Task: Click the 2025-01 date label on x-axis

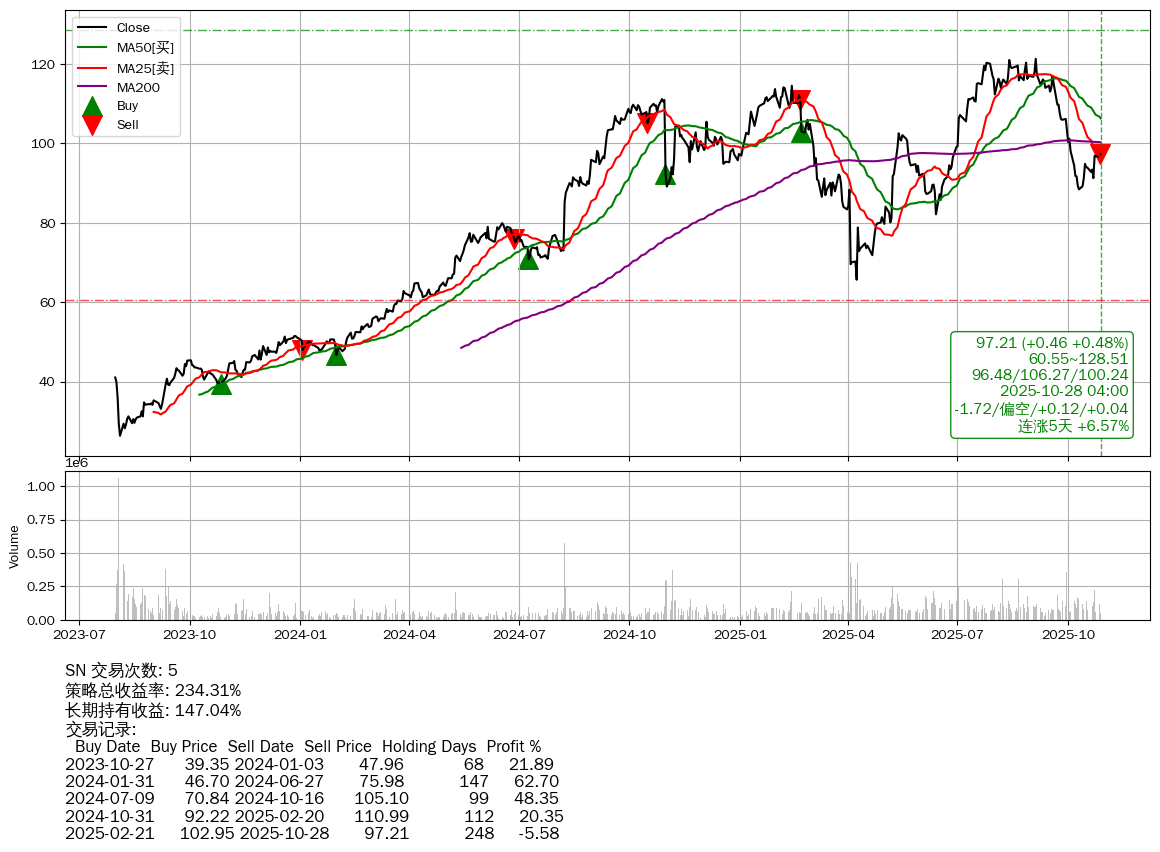Action: click(739, 633)
